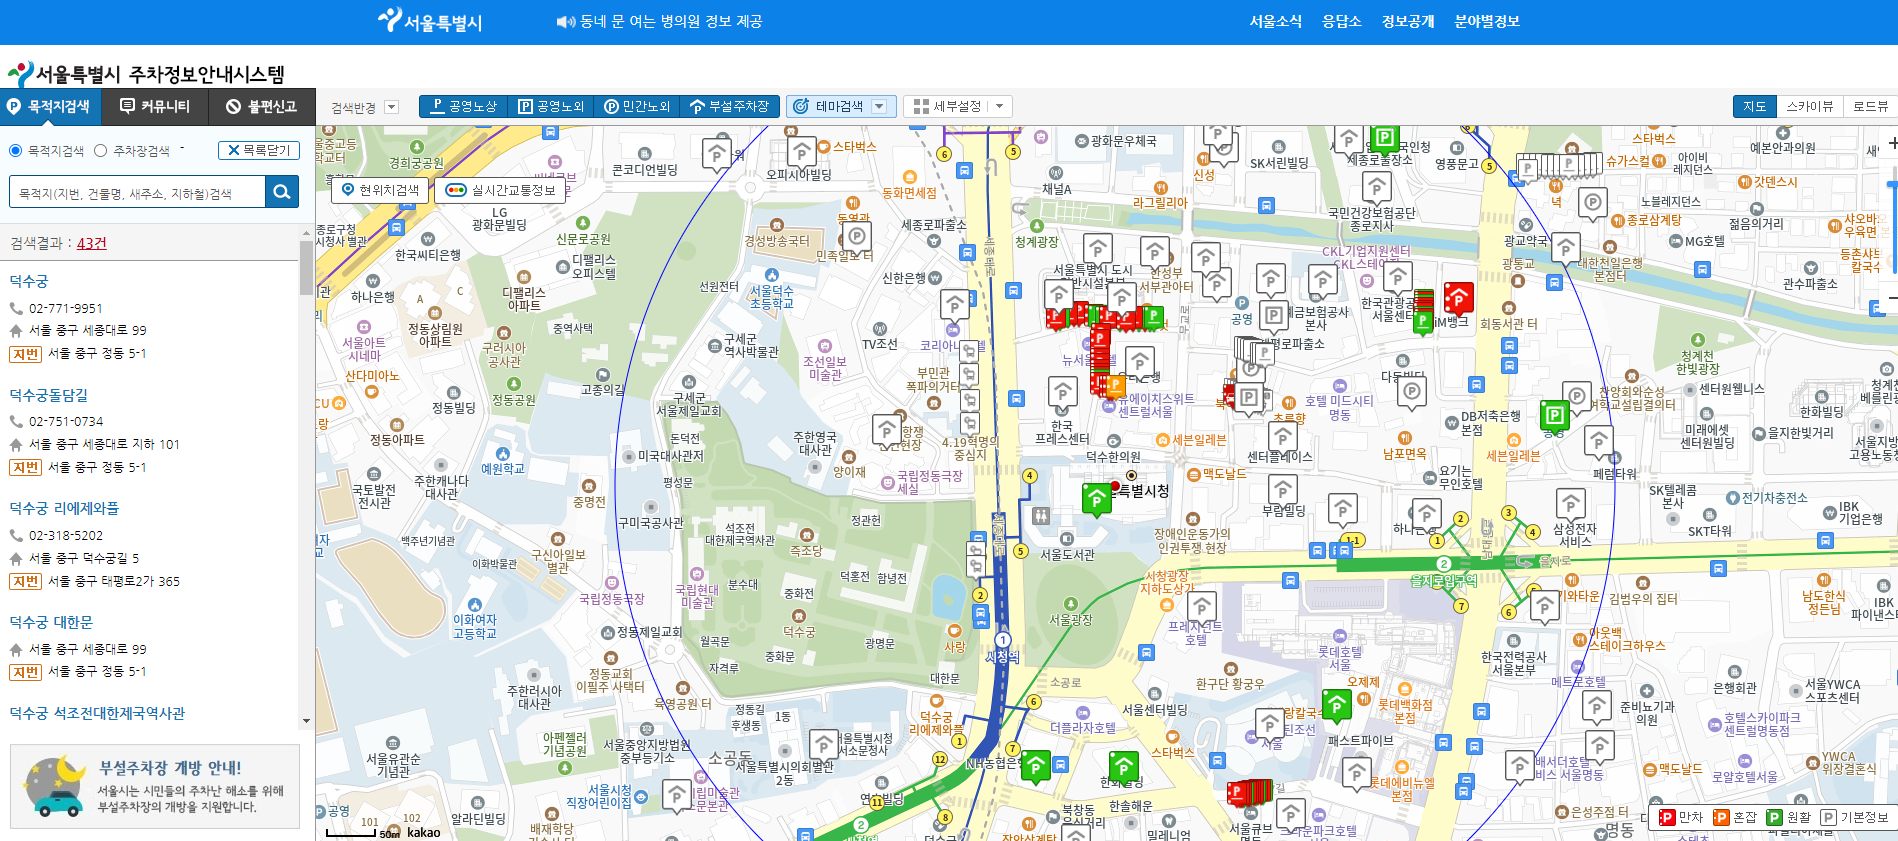This screenshot has height=841, width=1898.
Task: Switch to the 목적지검색 tab
Action: point(52,107)
